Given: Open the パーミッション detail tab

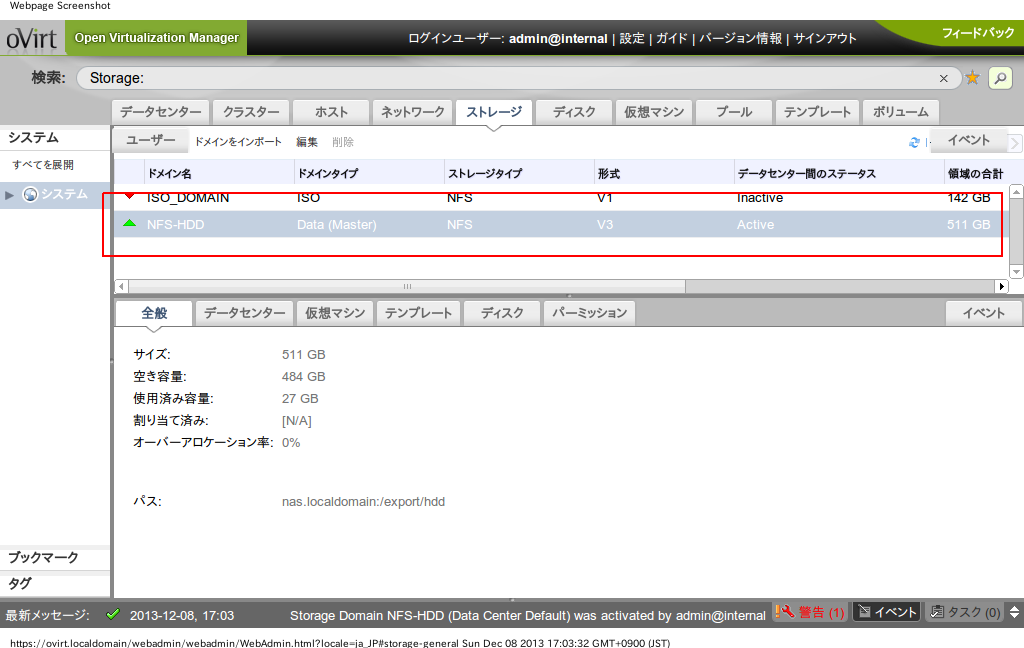Looking at the screenshot, I should click(x=588, y=312).
